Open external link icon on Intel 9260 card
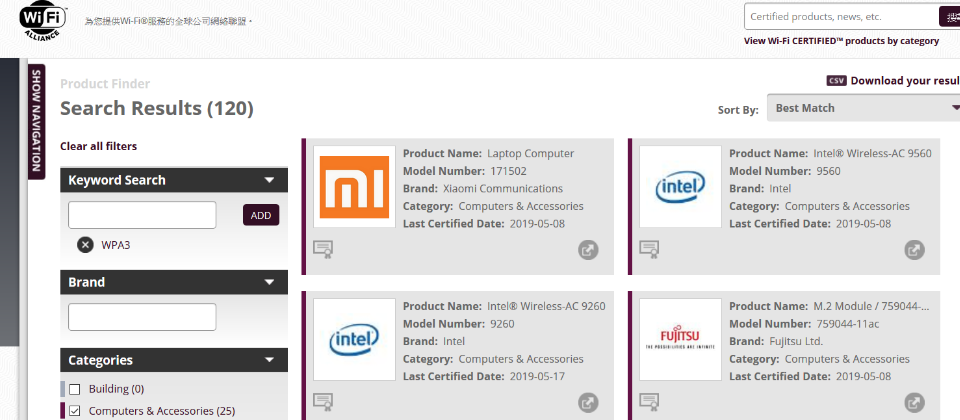 click(x=588, y=402)
